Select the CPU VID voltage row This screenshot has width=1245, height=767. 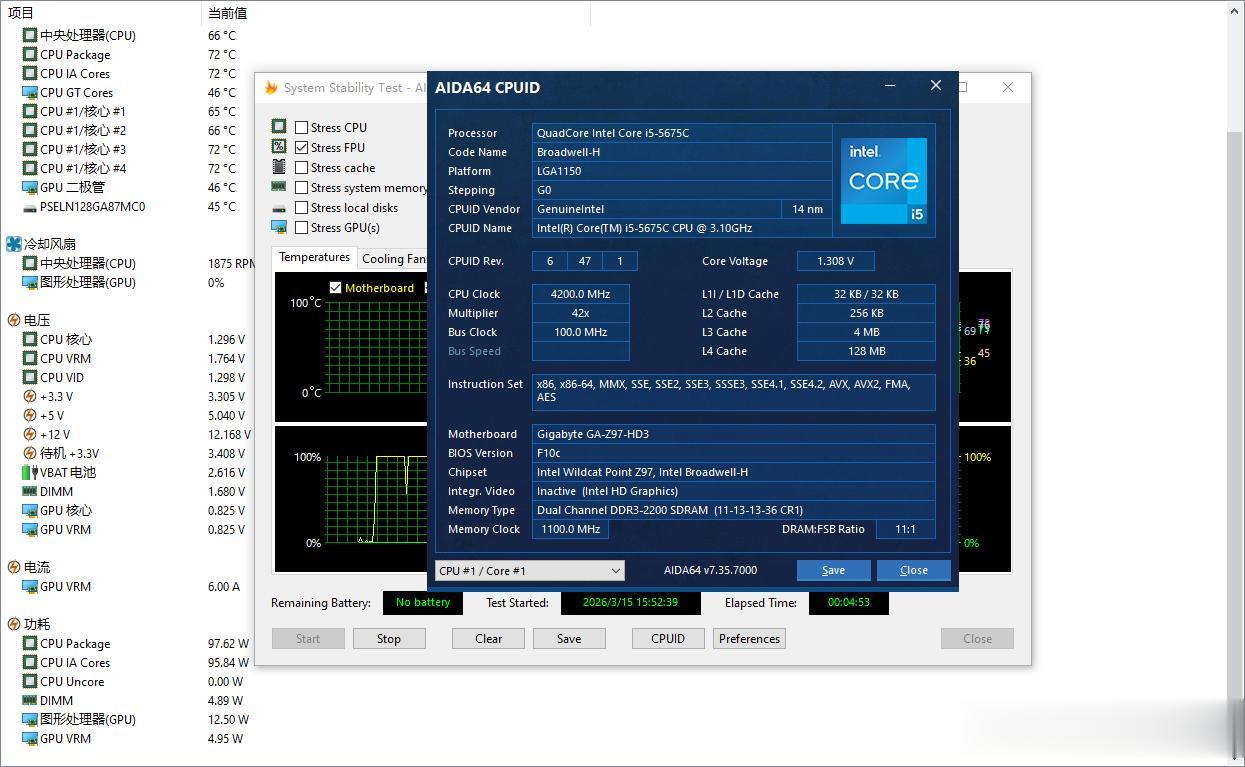[130, 377]
